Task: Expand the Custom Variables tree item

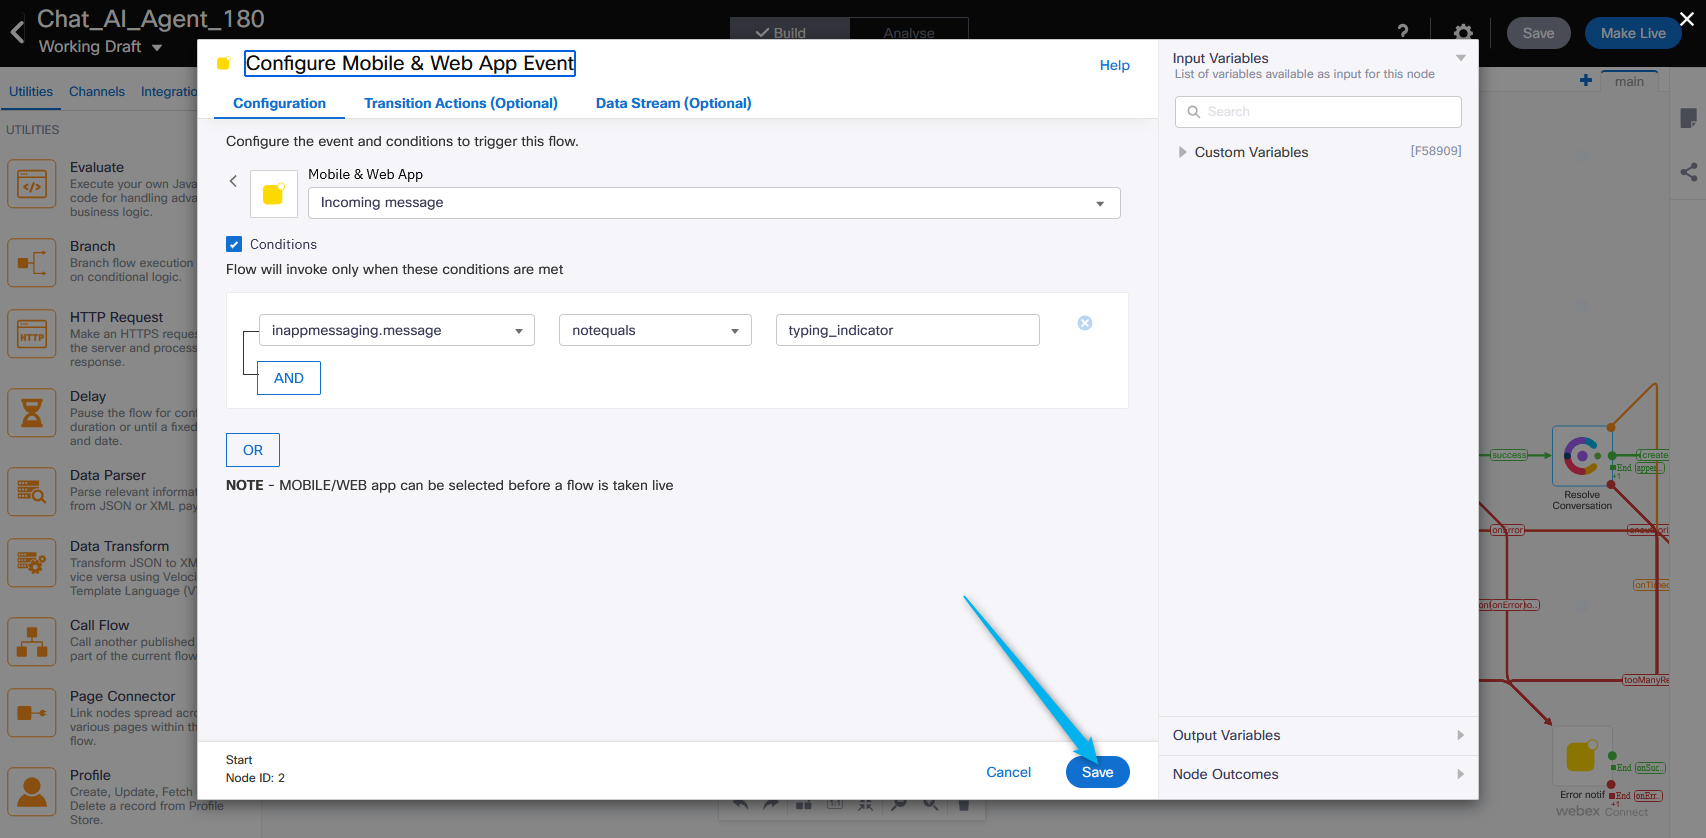Action: click(x=1183, y=152)
